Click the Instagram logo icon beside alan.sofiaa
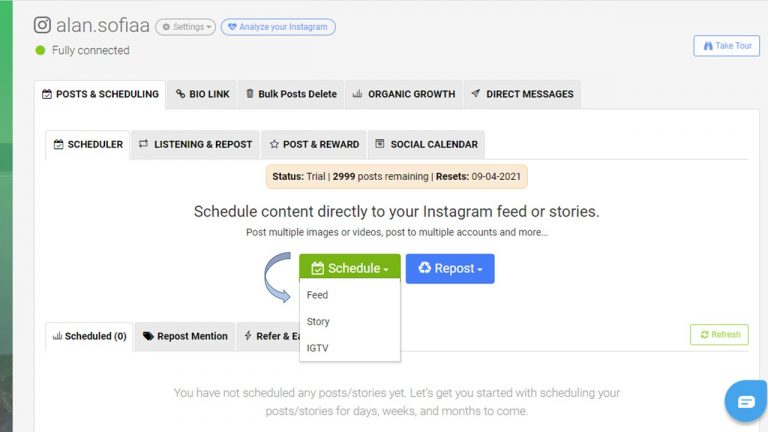 click(42, 24)
